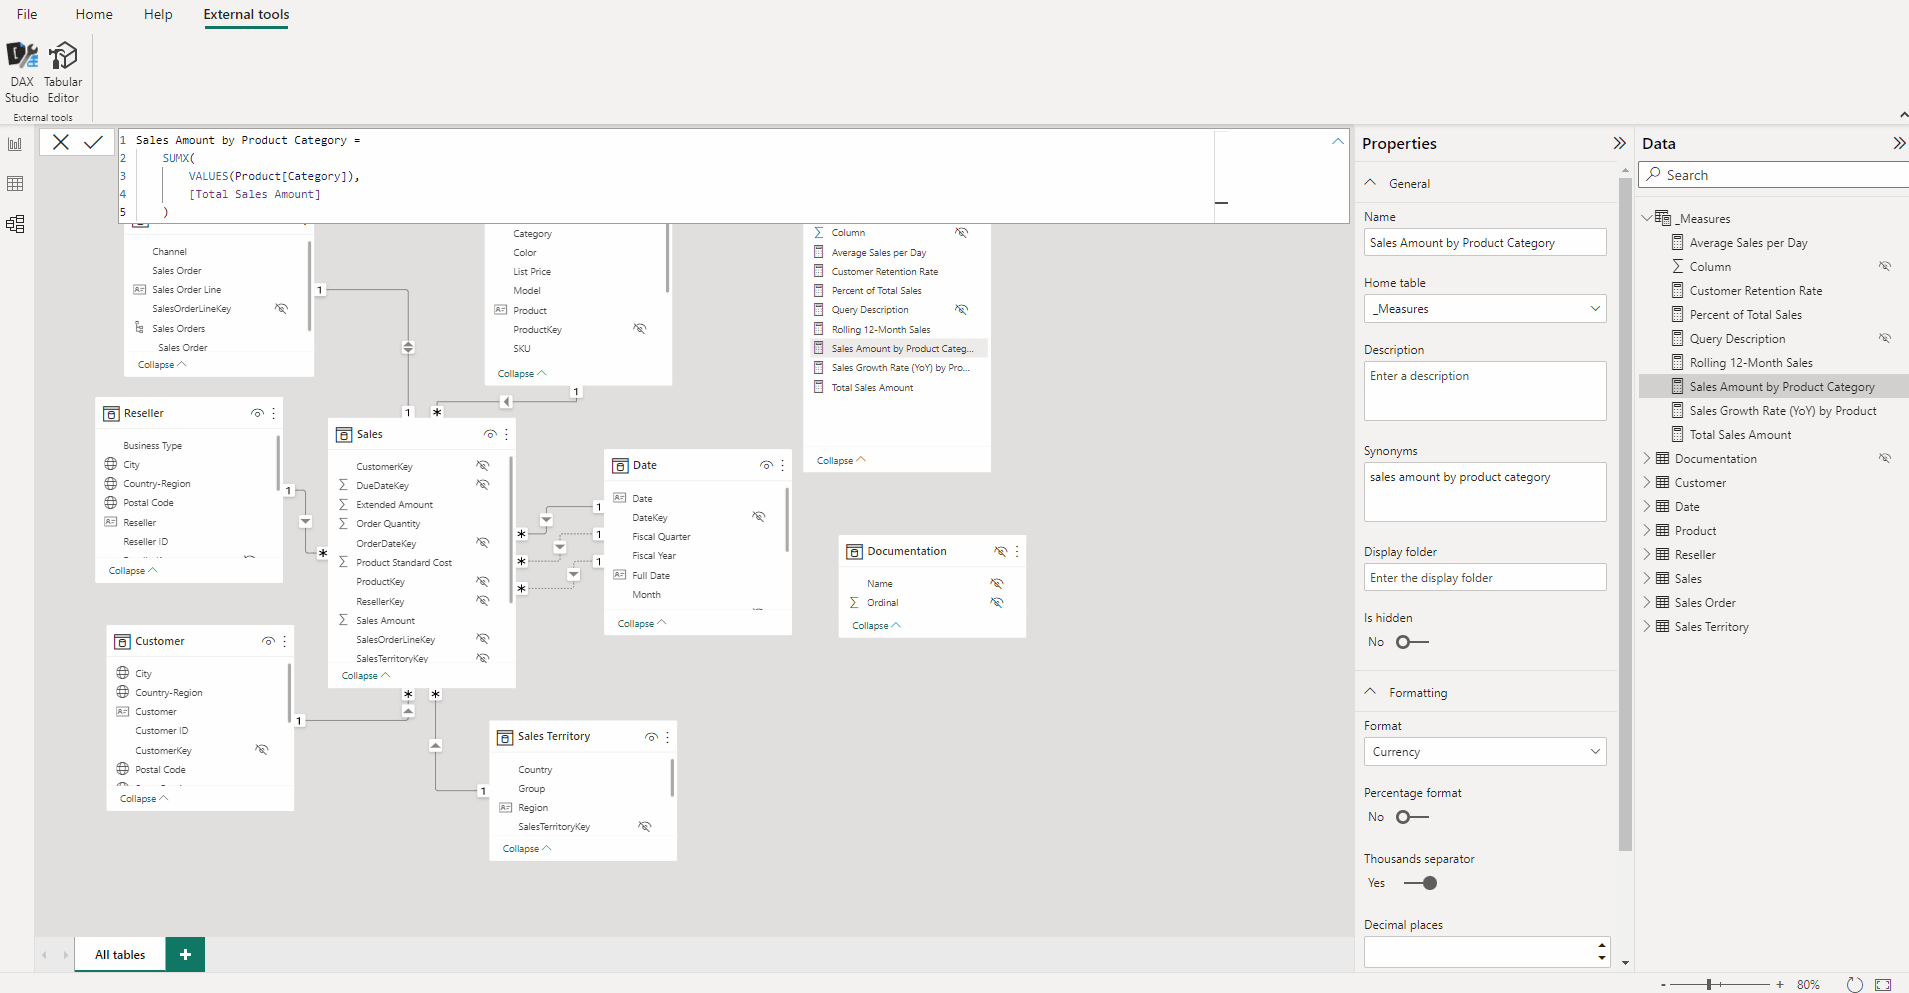Open the Home table dropdown

click(x=1485, y=309)
